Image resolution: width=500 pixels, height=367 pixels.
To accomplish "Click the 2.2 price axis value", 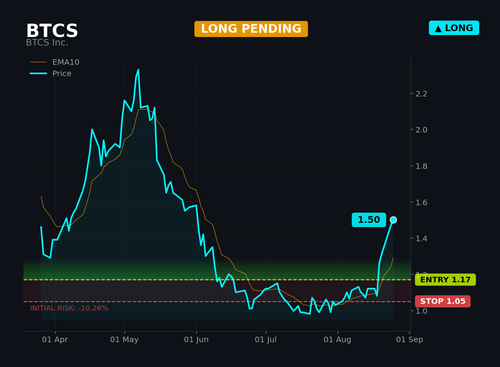I will 421,94.
